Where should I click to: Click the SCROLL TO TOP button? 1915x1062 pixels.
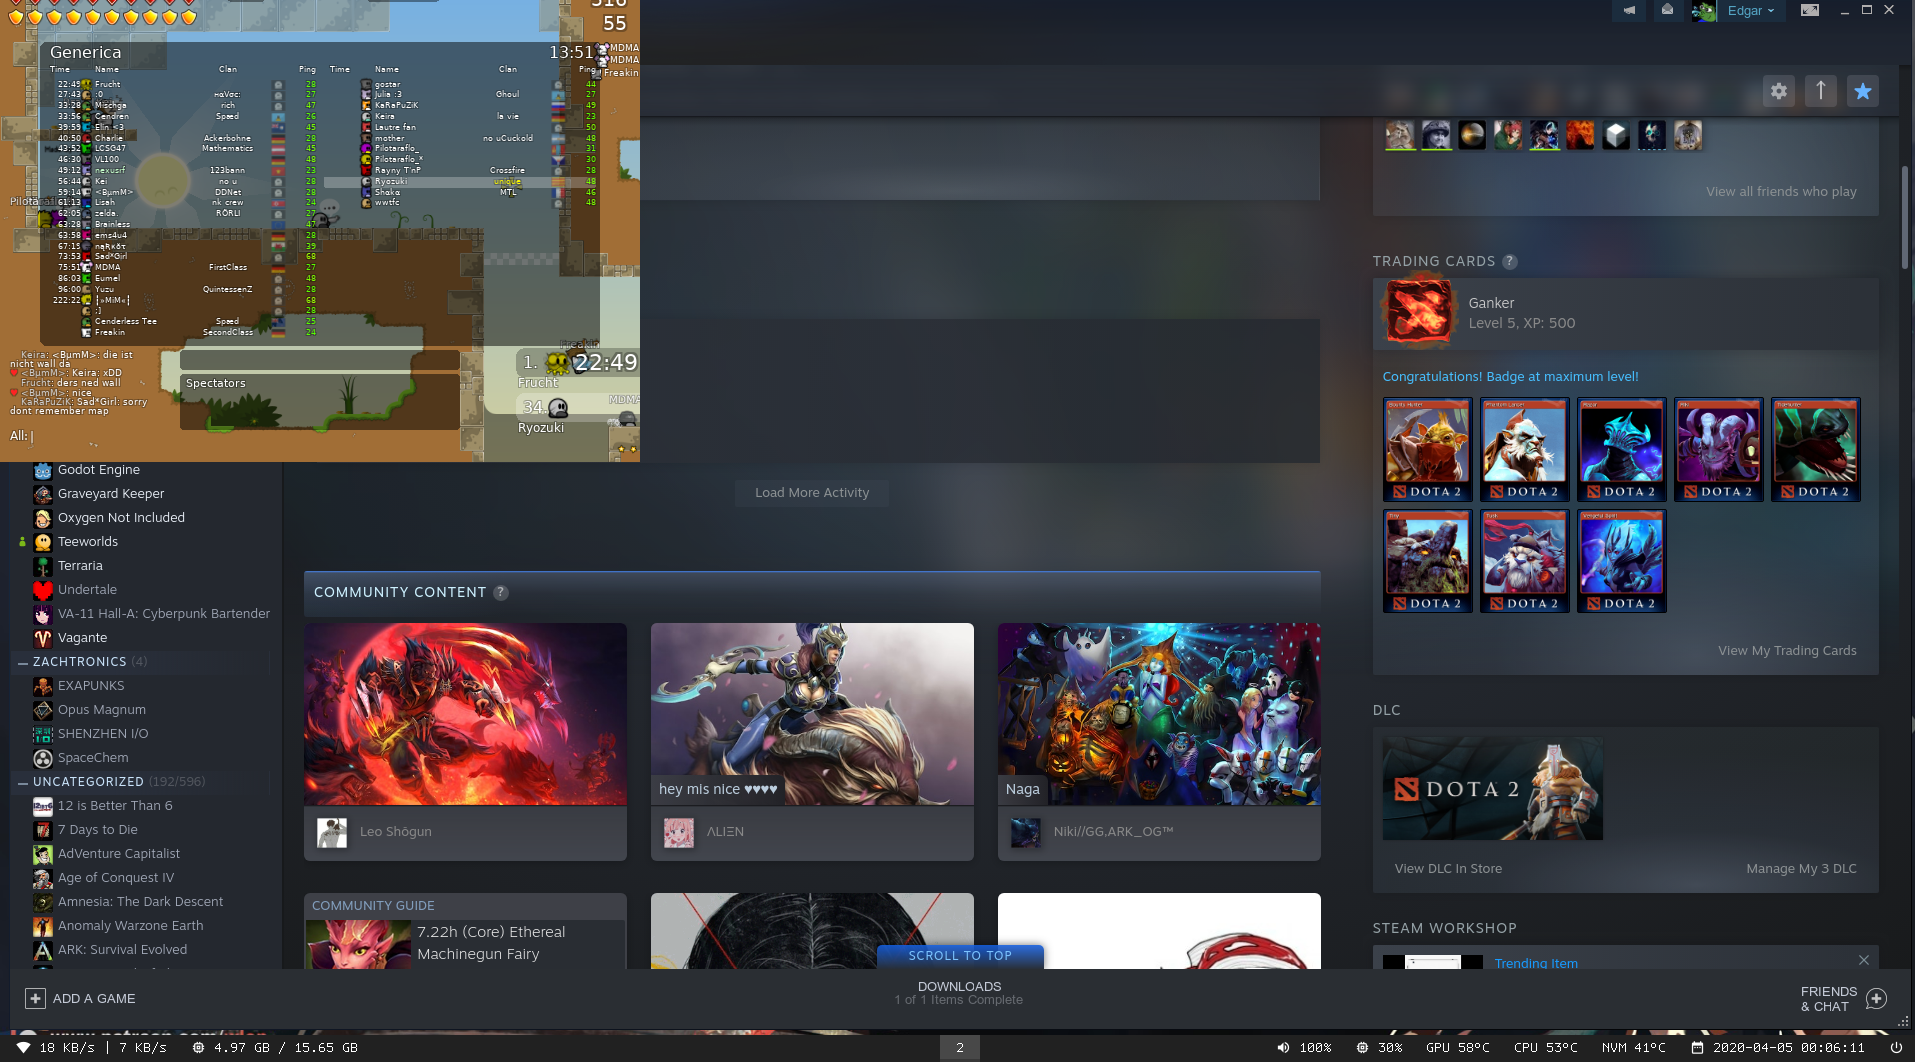[960, 956]
